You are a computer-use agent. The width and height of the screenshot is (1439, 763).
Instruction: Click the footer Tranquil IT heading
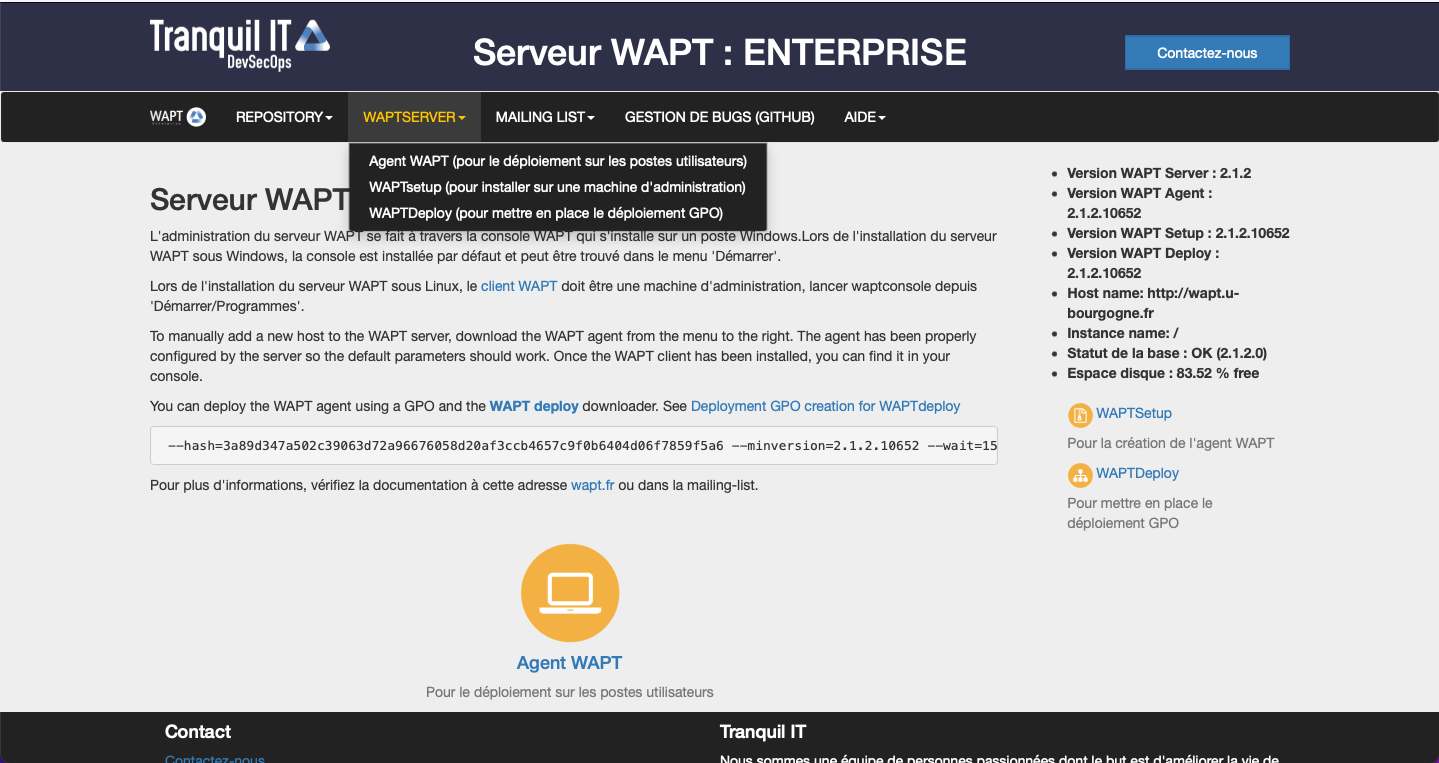tap(763, 732)
